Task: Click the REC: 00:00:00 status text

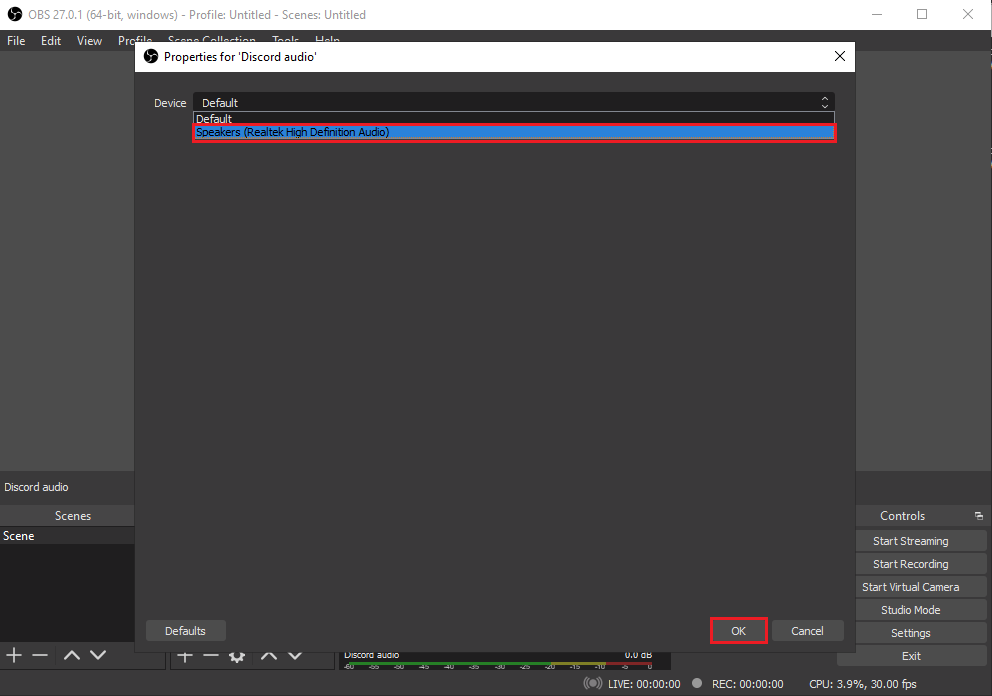Action: [747, 684]
